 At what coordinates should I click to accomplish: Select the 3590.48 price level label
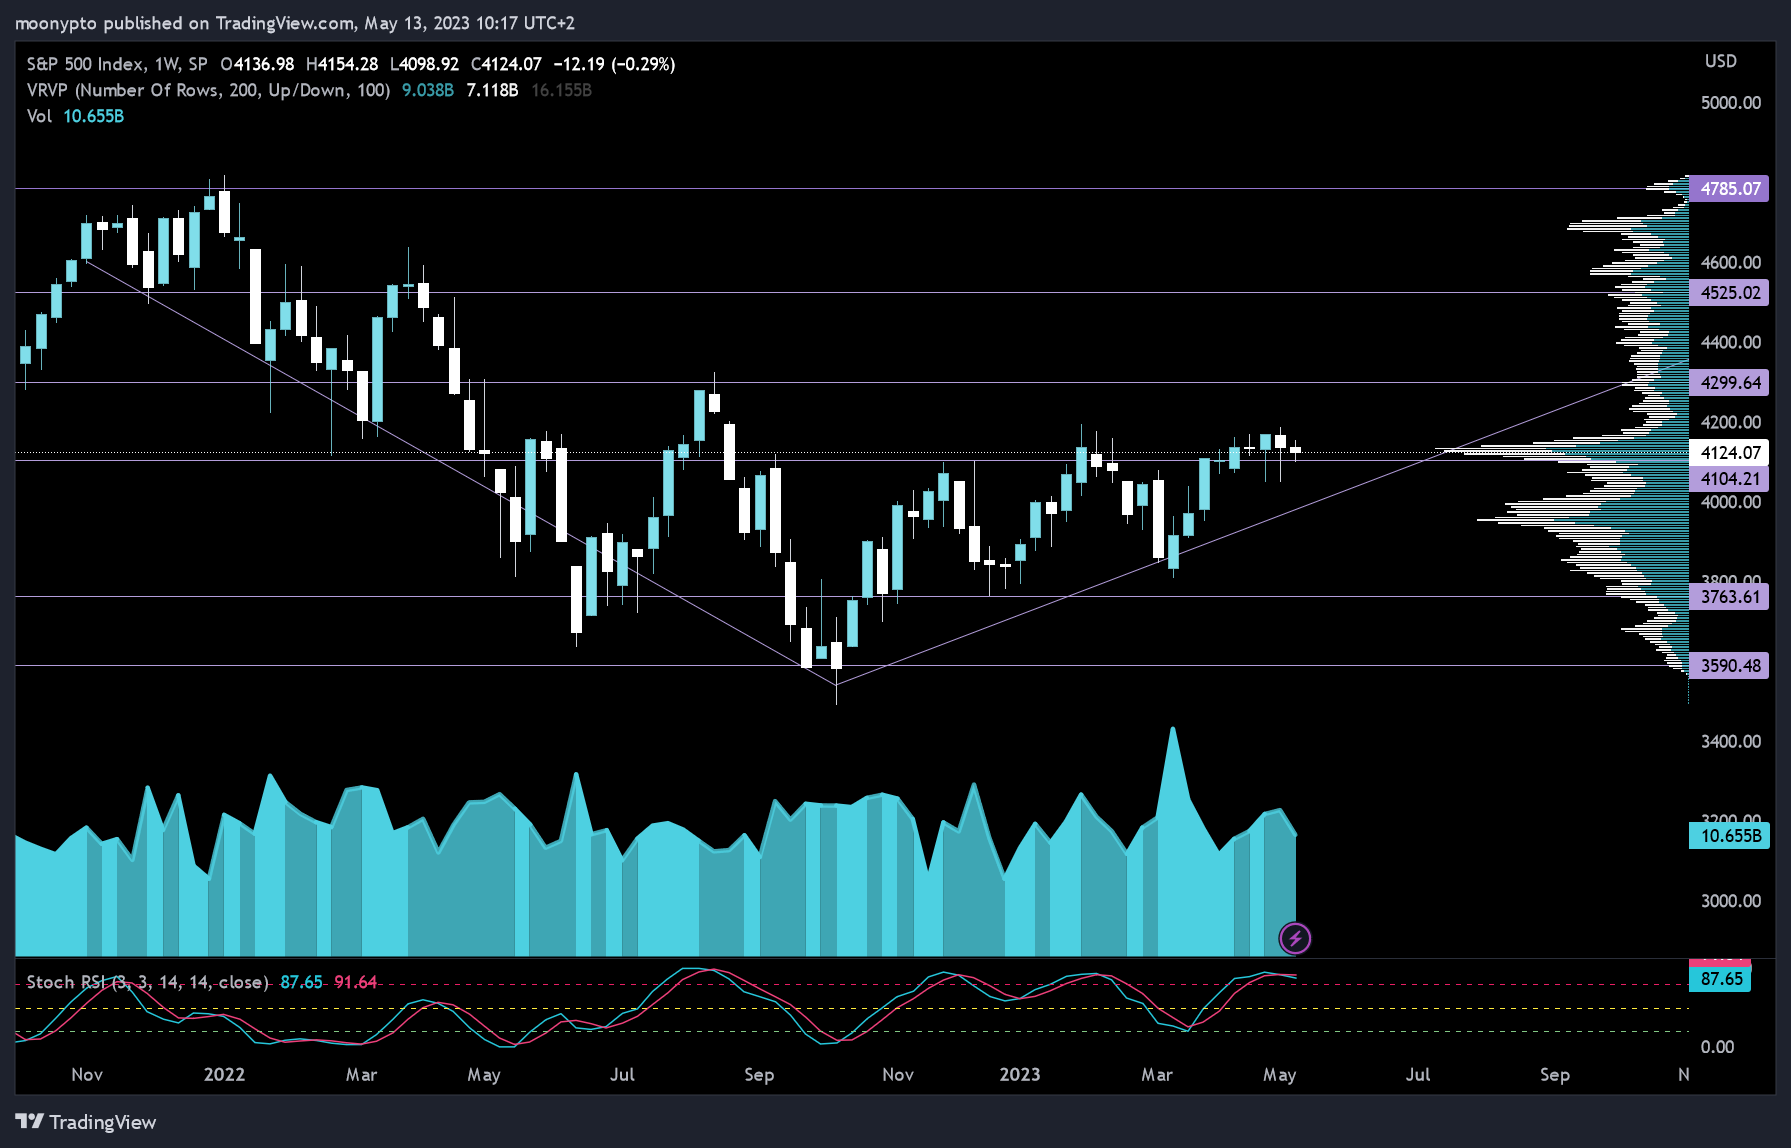click(1729, 665)
